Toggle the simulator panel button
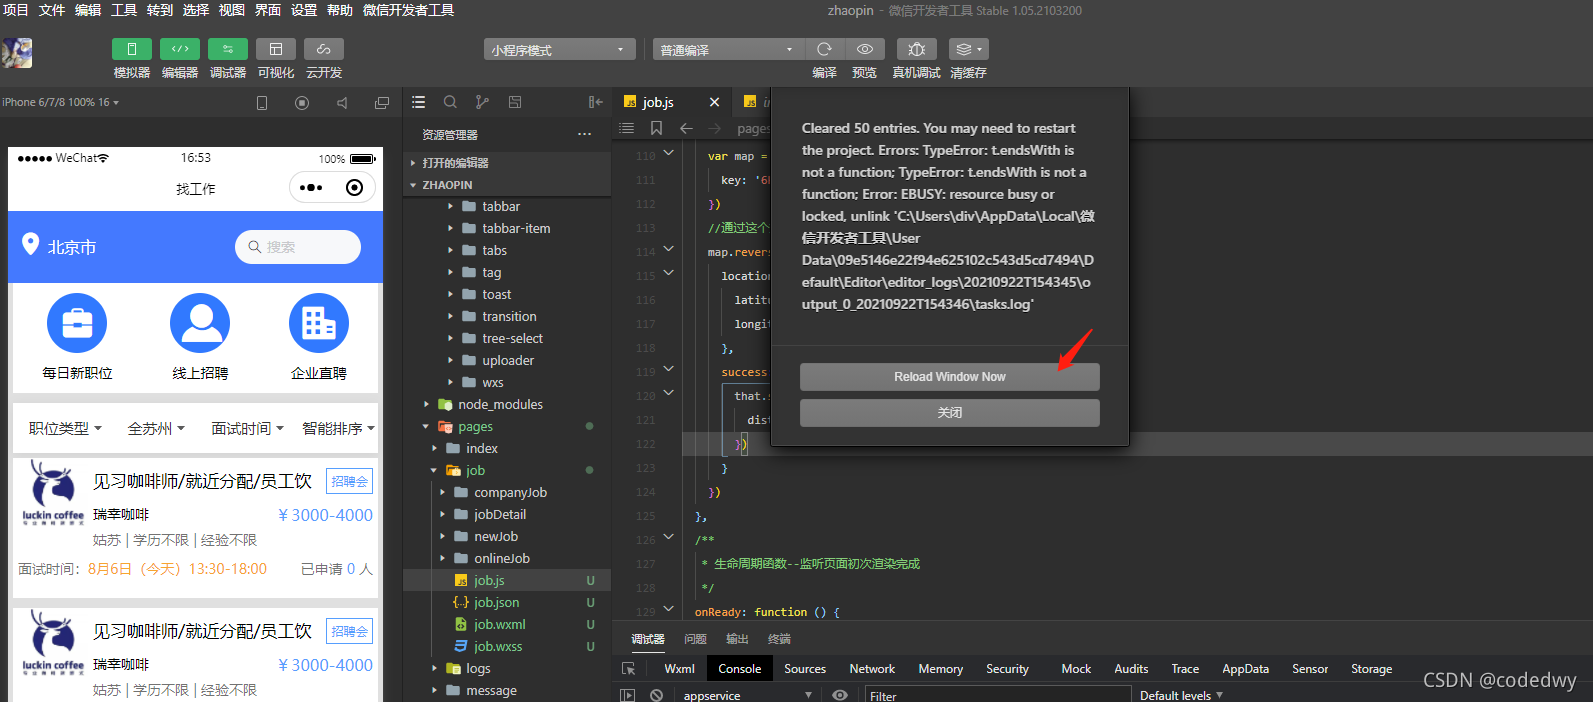Screen dimensions: 1593x702 click(131, 49)
